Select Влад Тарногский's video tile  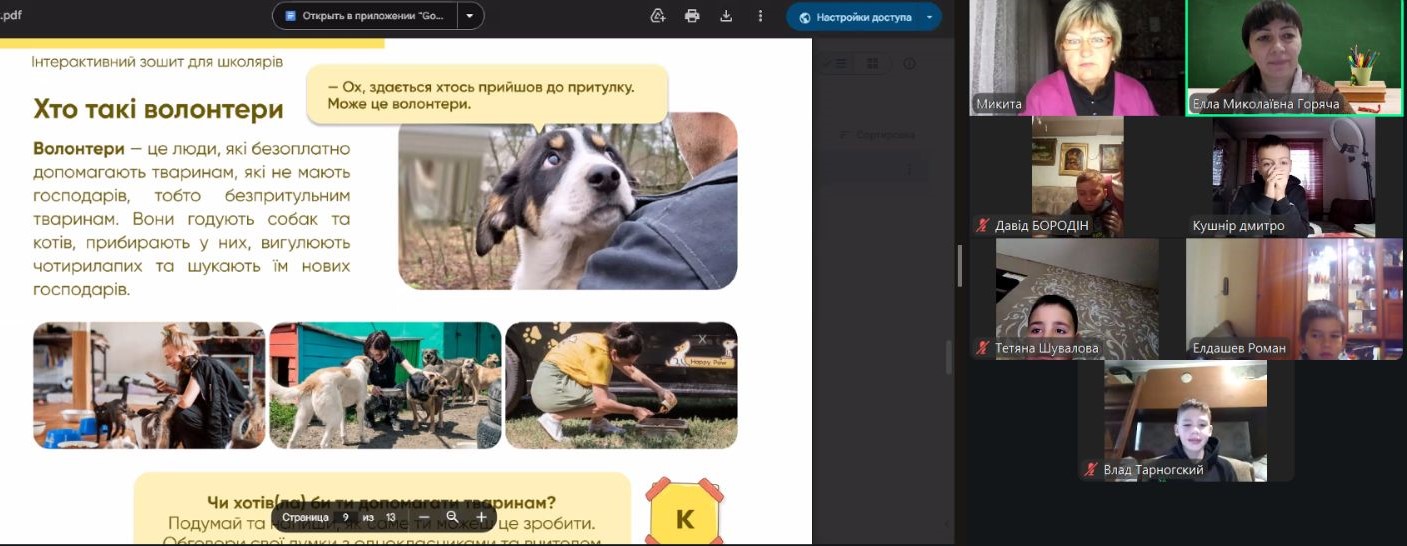coord(1185,420)
